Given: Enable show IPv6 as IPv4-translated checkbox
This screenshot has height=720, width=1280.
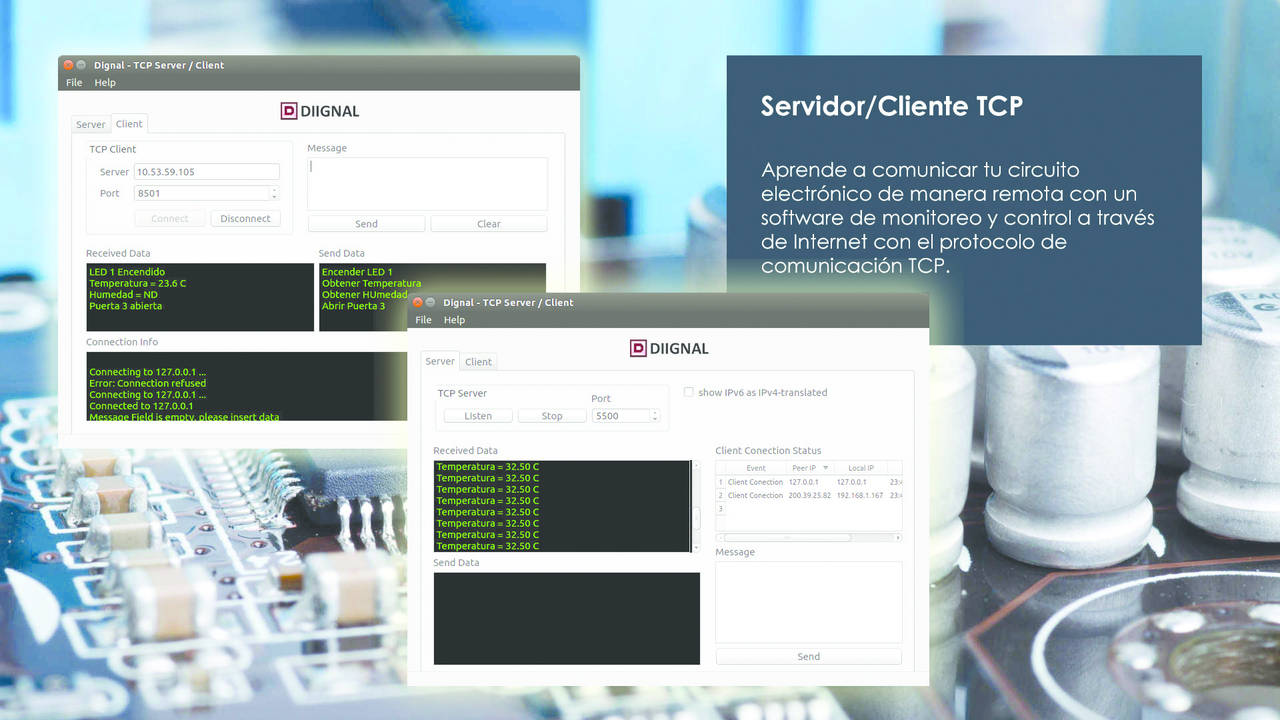Looking at the screenshot, I should pyautogui.click(x=688, y=392).
